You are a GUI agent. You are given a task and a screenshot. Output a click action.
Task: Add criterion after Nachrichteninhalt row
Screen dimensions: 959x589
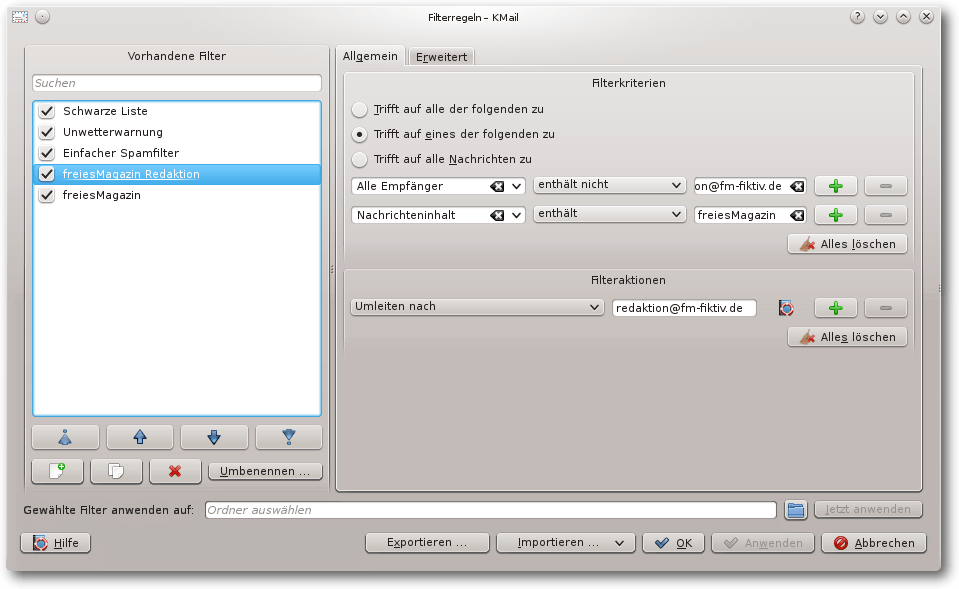[x=835, y=215]
